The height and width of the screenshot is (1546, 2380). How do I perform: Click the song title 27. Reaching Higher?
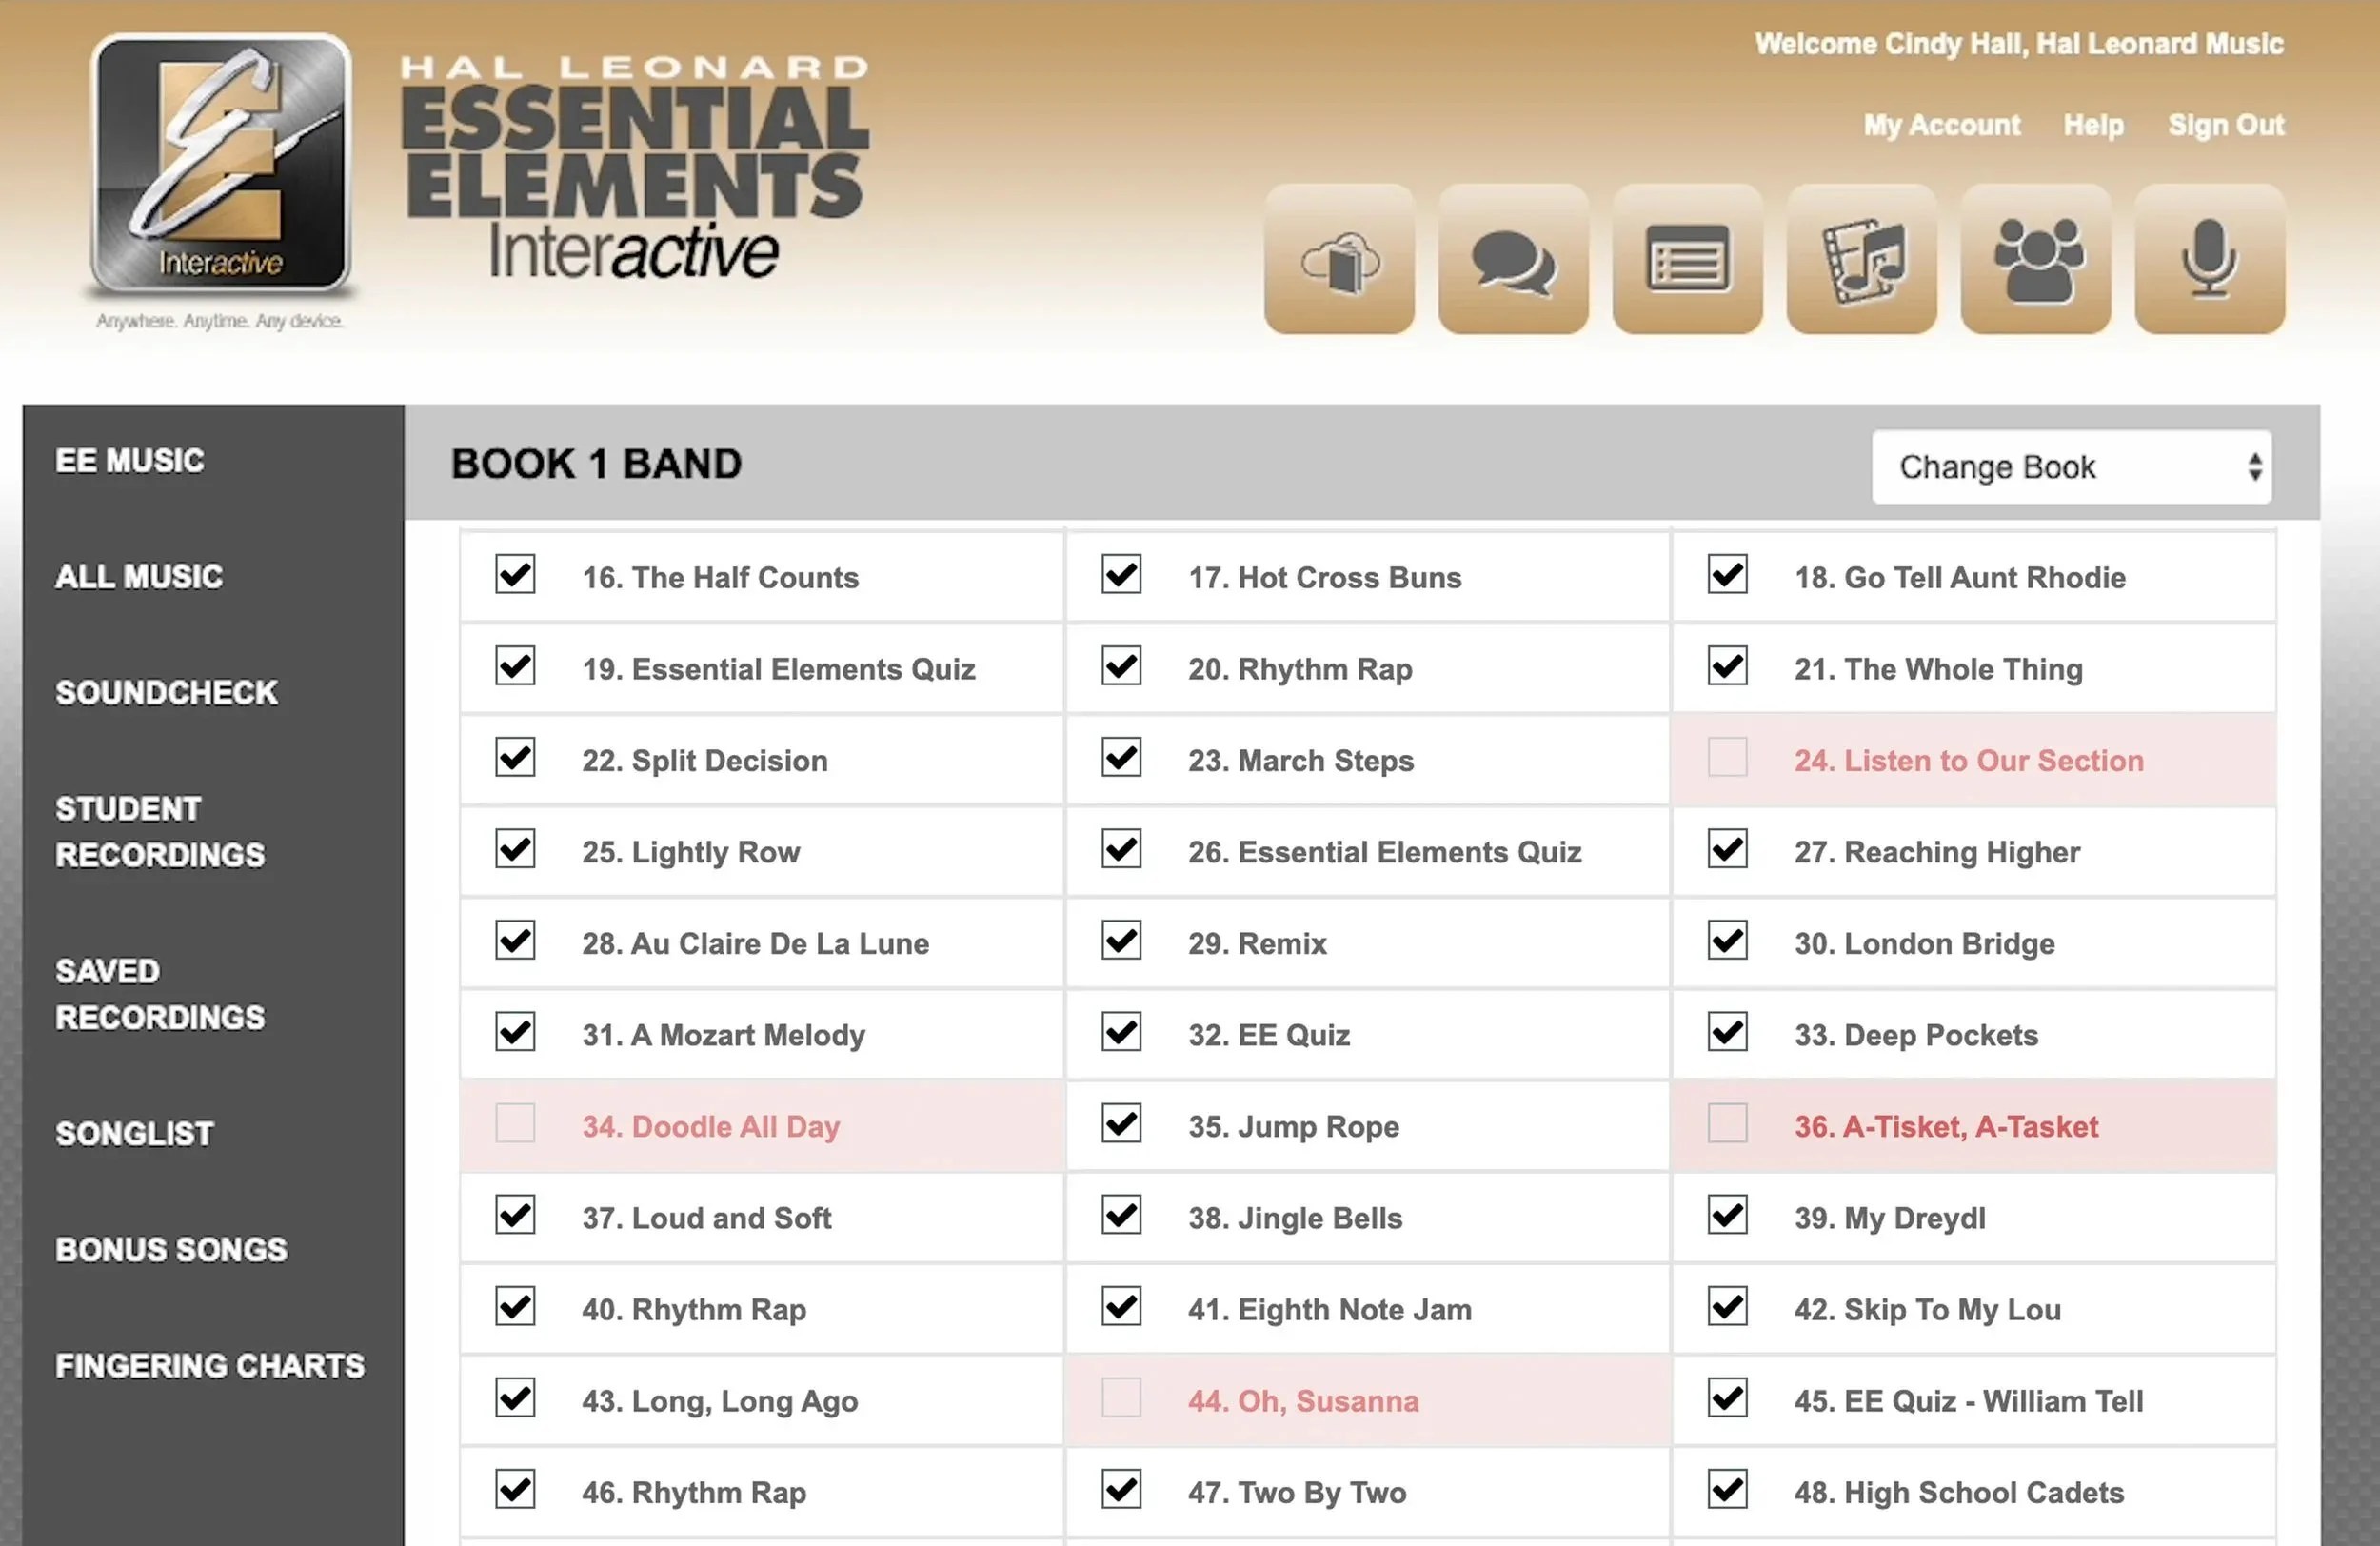1937,852
